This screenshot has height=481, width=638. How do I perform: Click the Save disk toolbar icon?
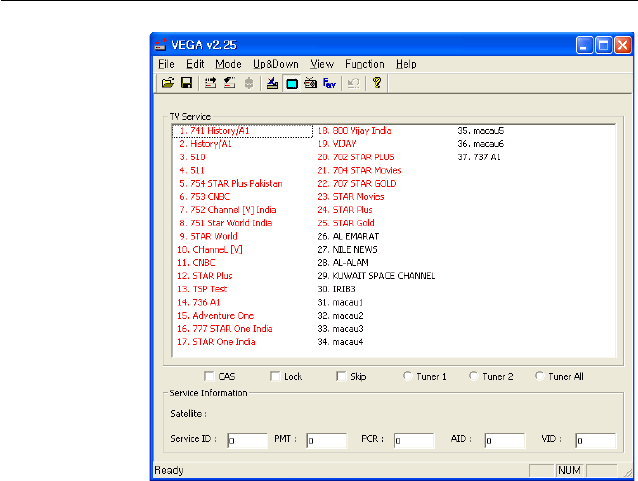[x=186, y=84]
